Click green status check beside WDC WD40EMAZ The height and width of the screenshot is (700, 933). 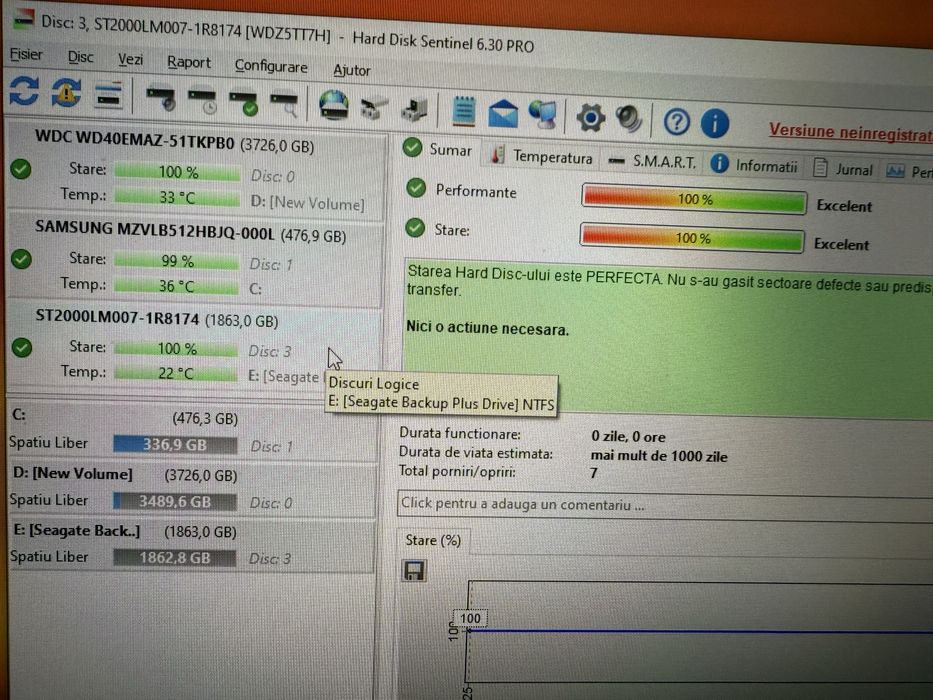(x=21, y=169)
